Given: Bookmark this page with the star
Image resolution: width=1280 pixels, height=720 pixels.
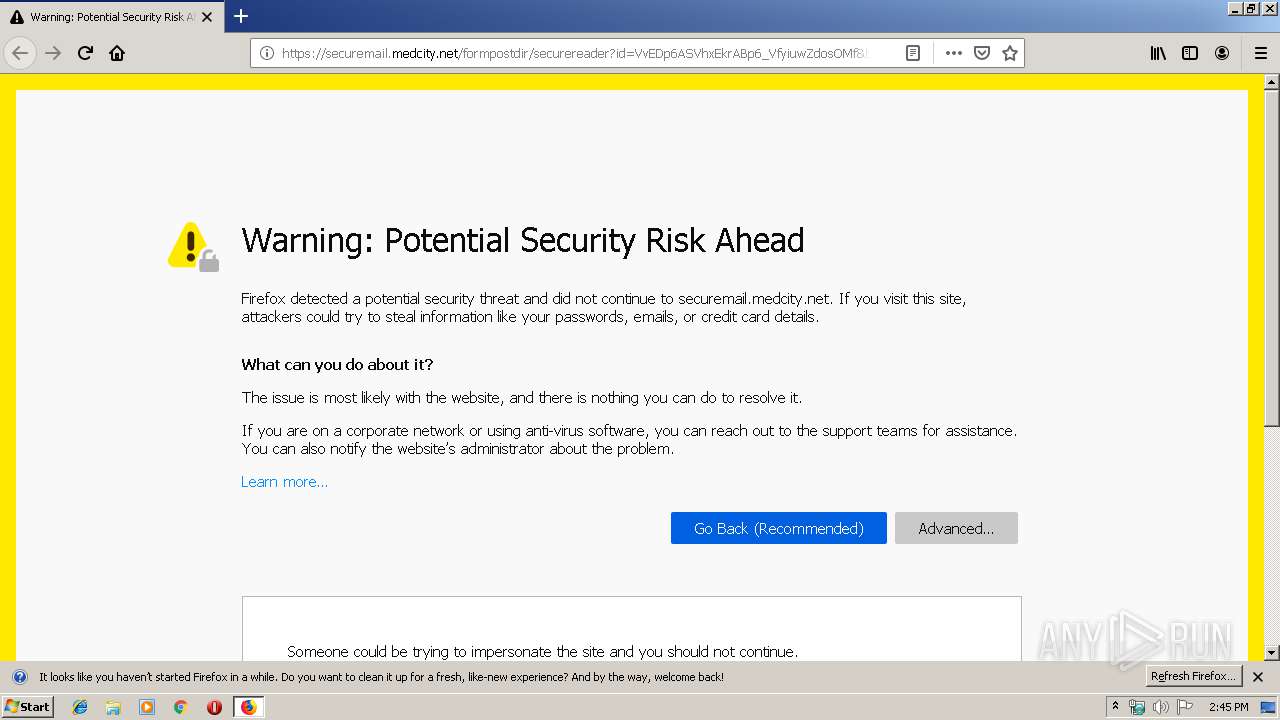Looking at the screenshot, I should (1010, 53).
